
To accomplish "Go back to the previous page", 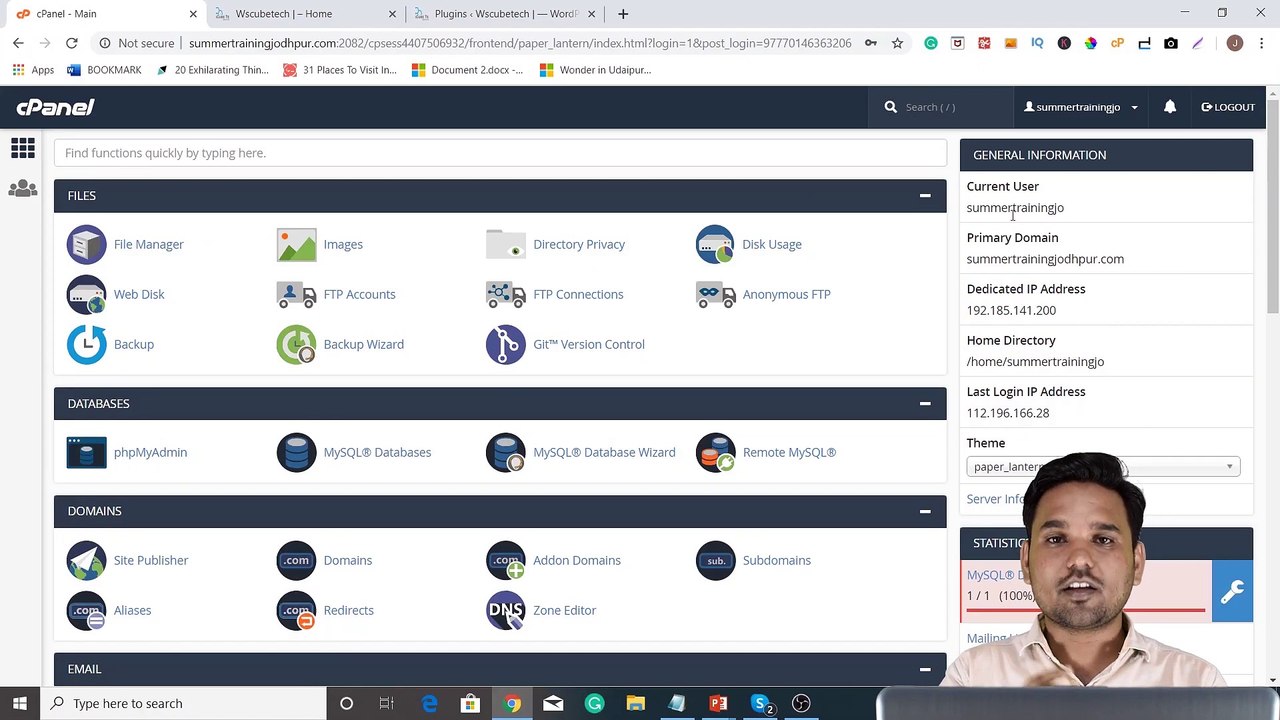I will (x=18, y=43).
